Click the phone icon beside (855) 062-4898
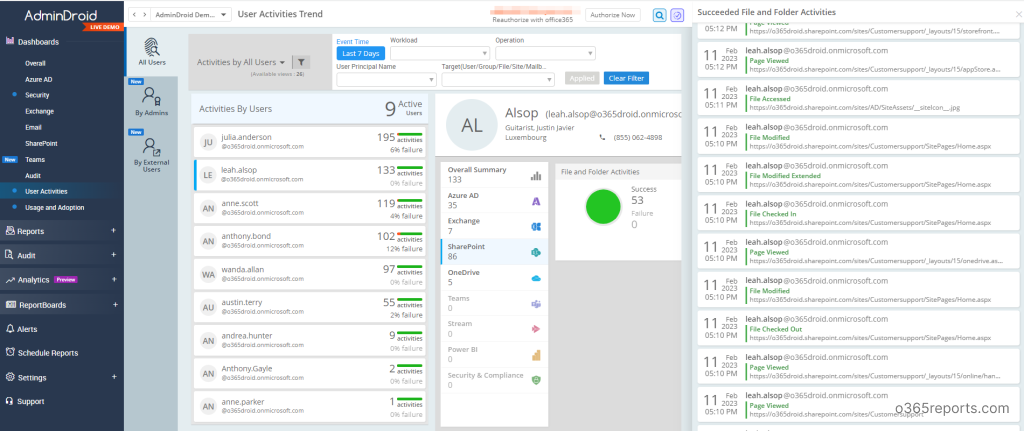 coord(602,138)
